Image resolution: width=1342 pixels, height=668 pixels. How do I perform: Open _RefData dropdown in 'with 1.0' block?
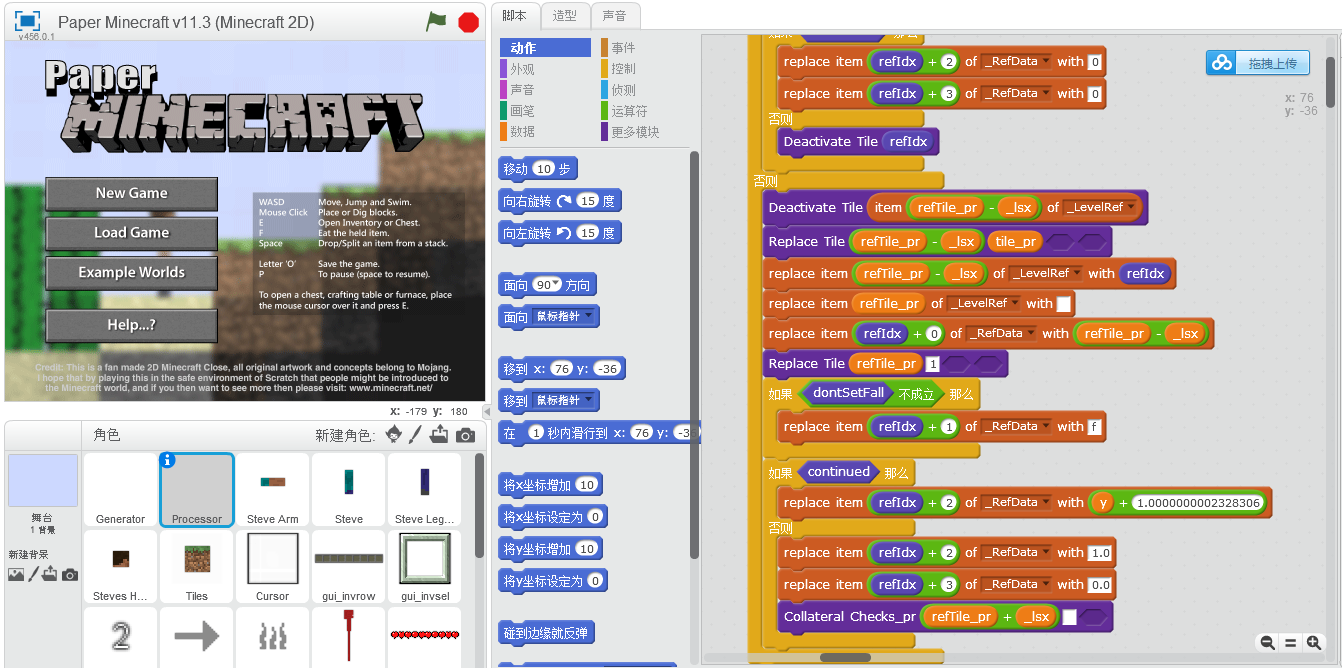point(1046,552)
